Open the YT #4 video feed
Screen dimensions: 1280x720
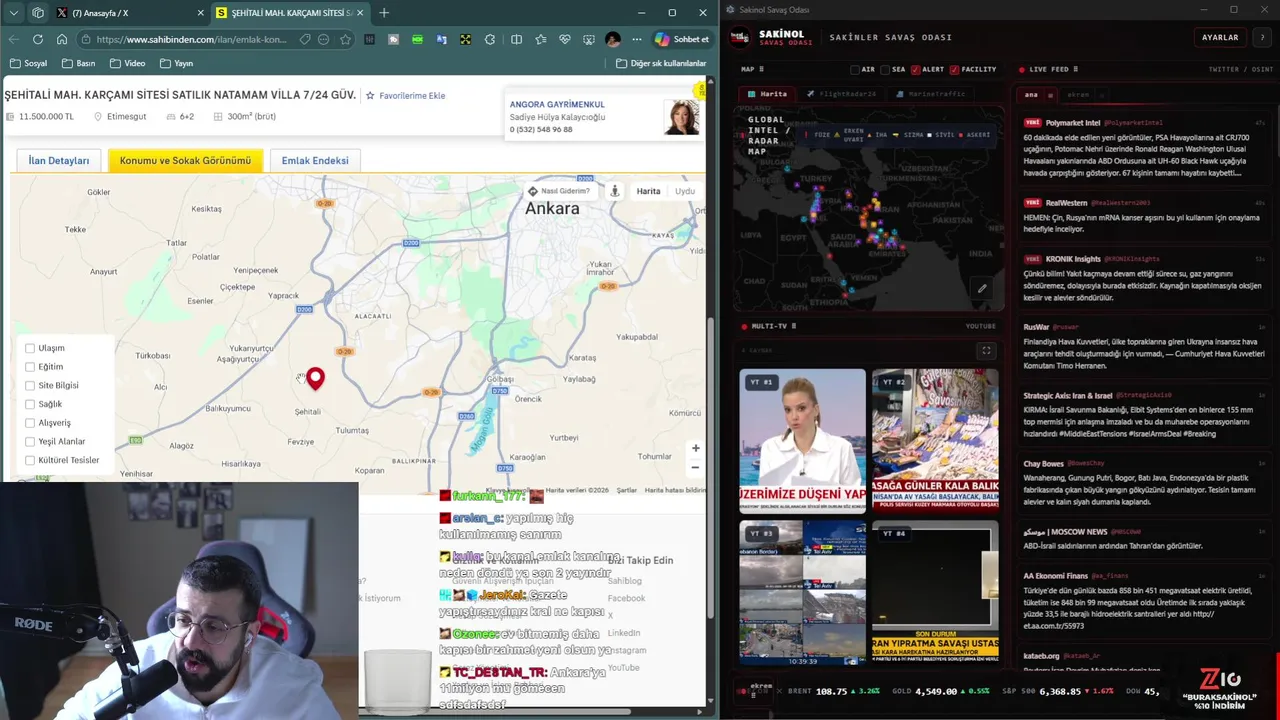pyautogui.click(x=934, y=593)
